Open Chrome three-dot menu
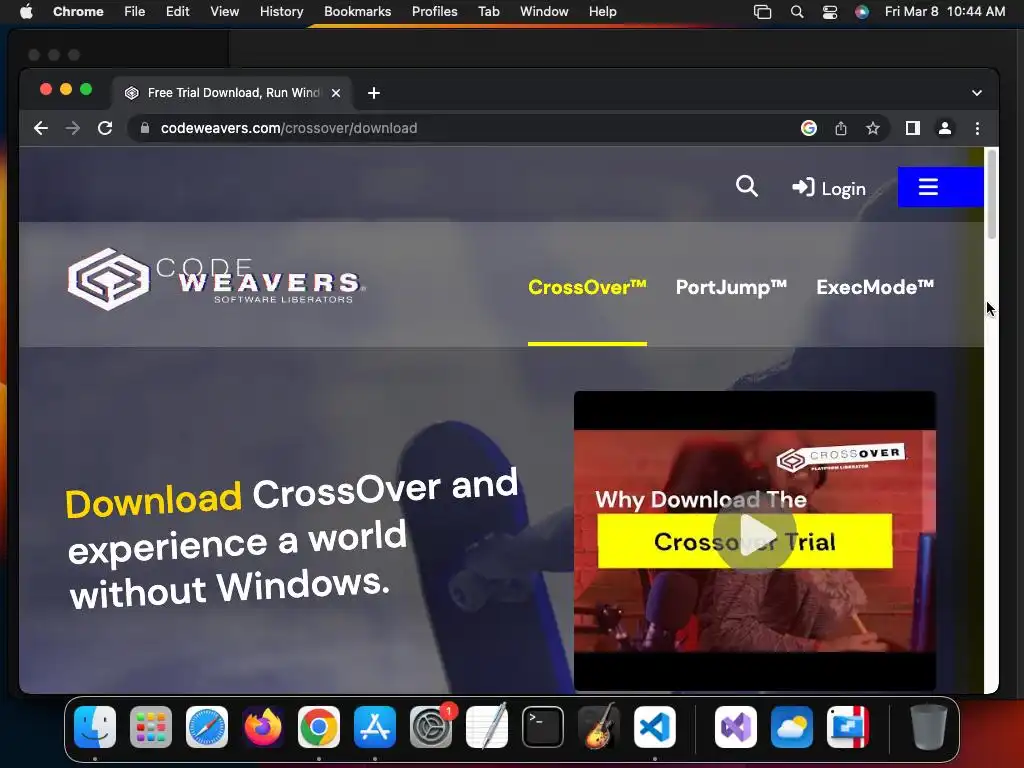 pos(977,128)
